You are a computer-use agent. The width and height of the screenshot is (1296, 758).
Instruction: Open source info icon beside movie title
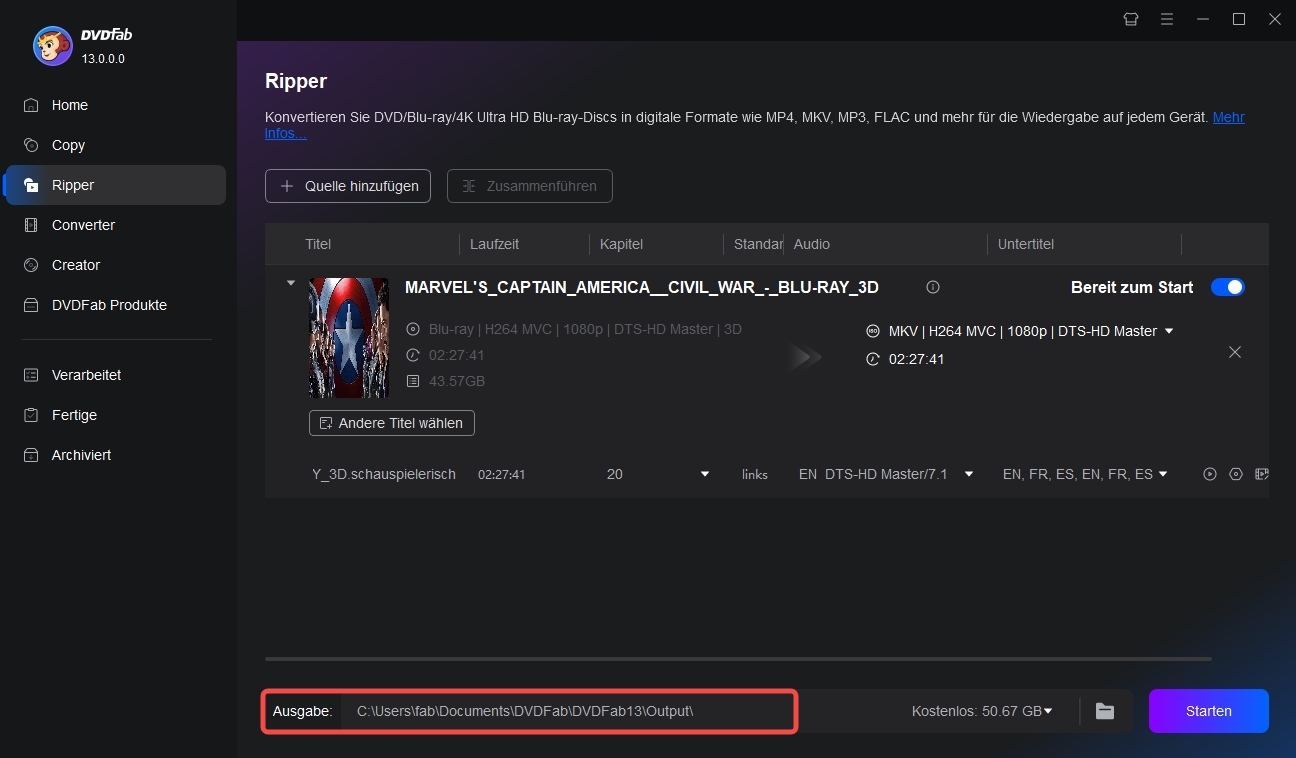(x=933, y=287)
